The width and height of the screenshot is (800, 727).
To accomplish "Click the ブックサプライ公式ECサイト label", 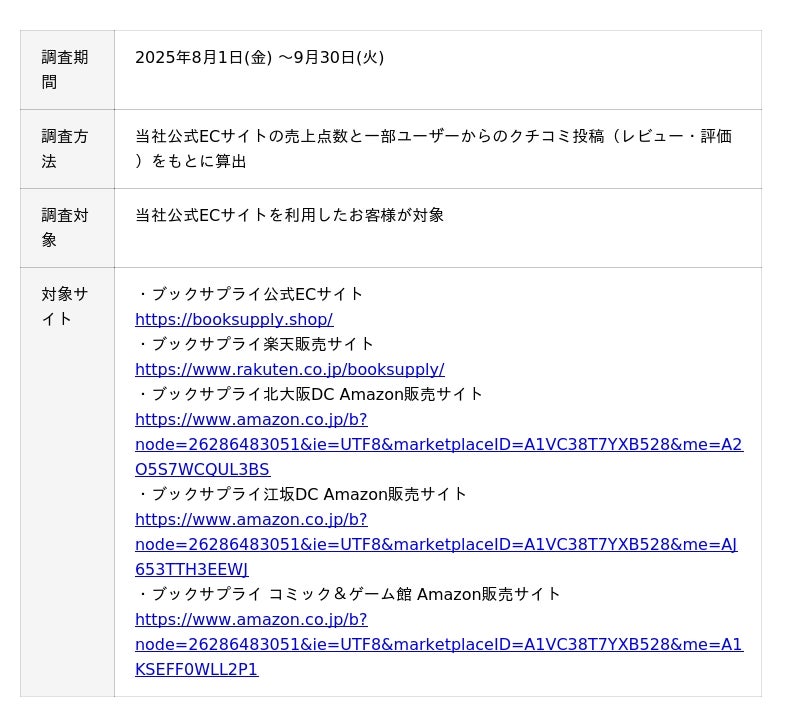I will 256,294.
